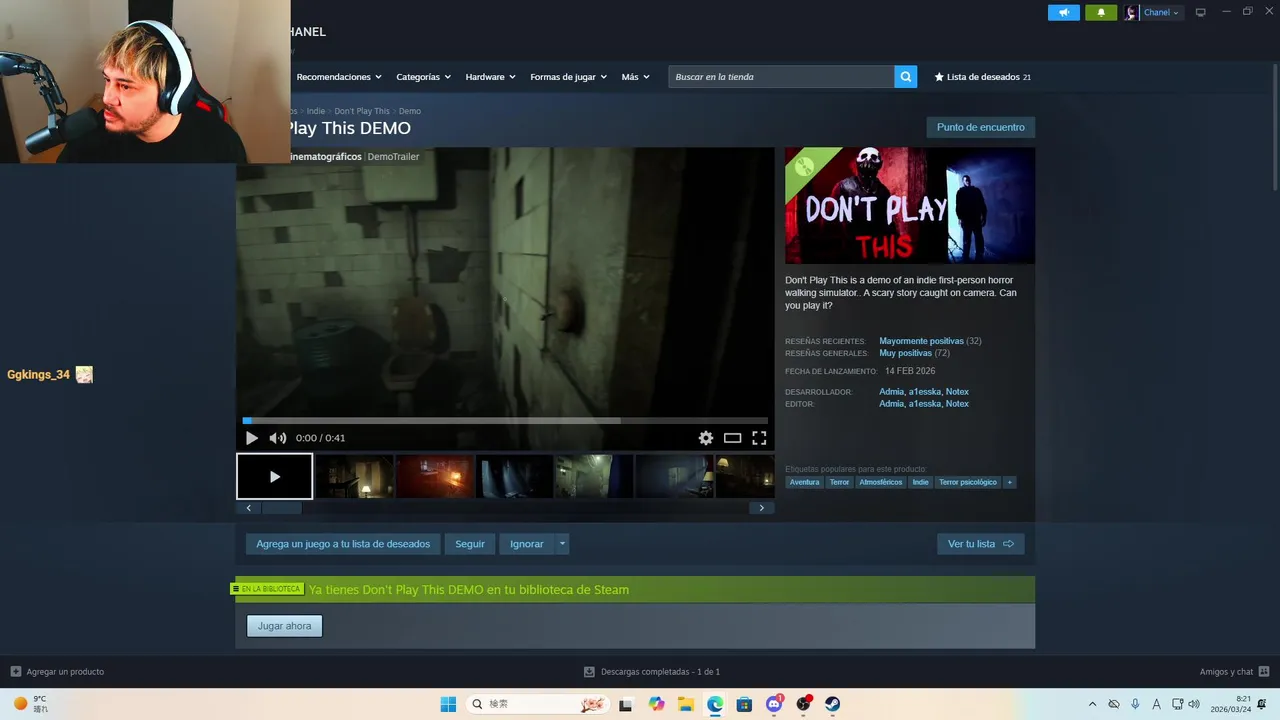1280x720 pixels.
Task: Open the Chanel account dropdown
Action: point(1162,13)
